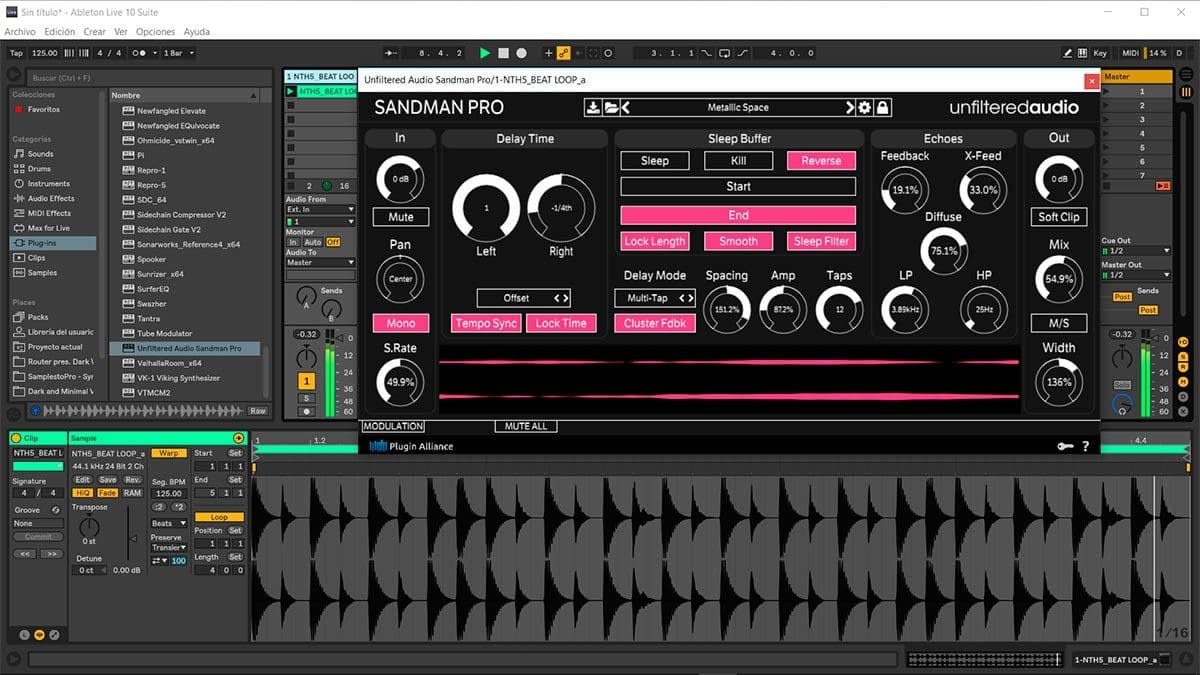
Task: Click the Plugin Alliance logo
Action: point(411,446)
